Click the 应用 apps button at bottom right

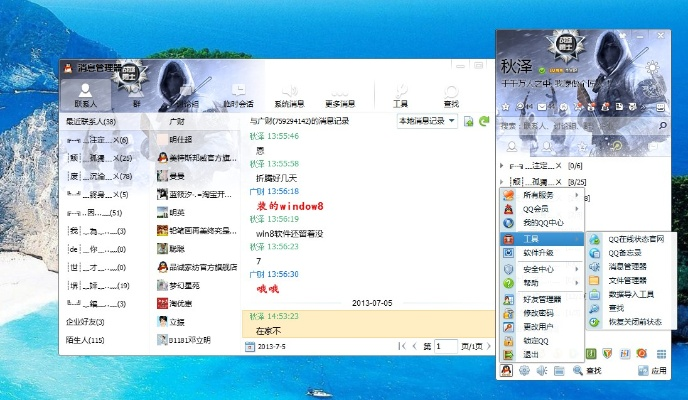point(654,371)
